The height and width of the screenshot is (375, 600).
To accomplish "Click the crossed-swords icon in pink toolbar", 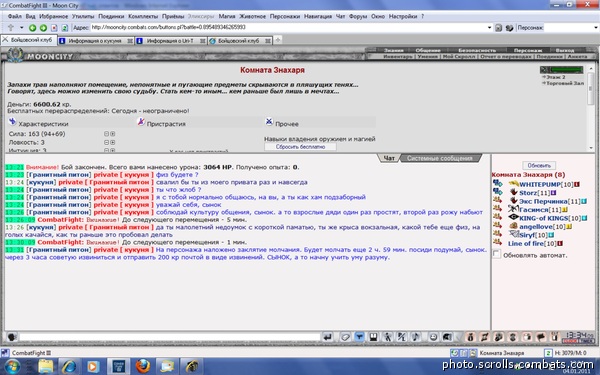I will [484, 337].
